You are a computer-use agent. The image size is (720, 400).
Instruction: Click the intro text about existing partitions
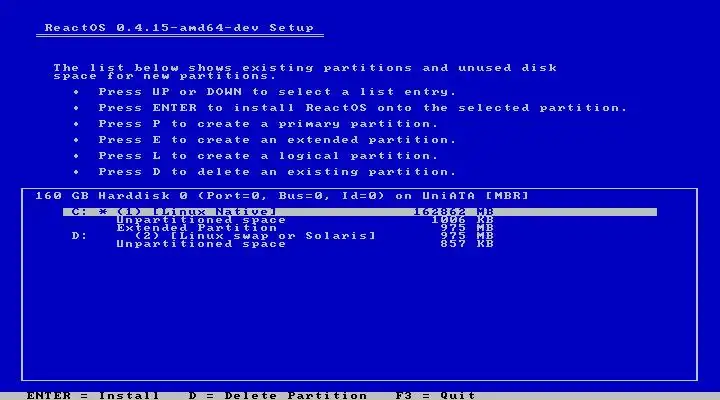click(x=305, y=72)
